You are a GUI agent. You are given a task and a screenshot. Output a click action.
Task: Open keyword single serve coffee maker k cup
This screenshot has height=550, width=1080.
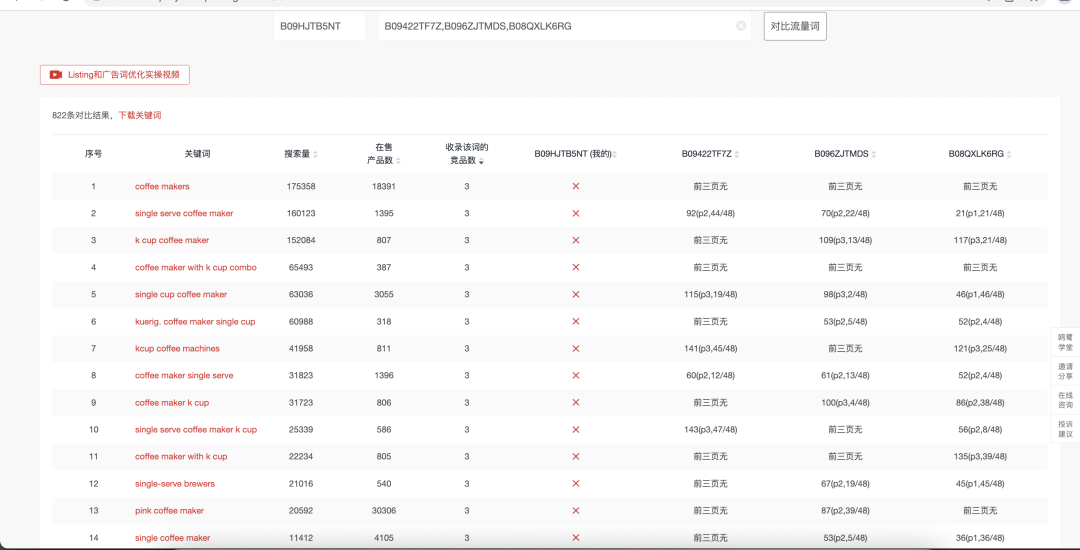tap(196, 430)
